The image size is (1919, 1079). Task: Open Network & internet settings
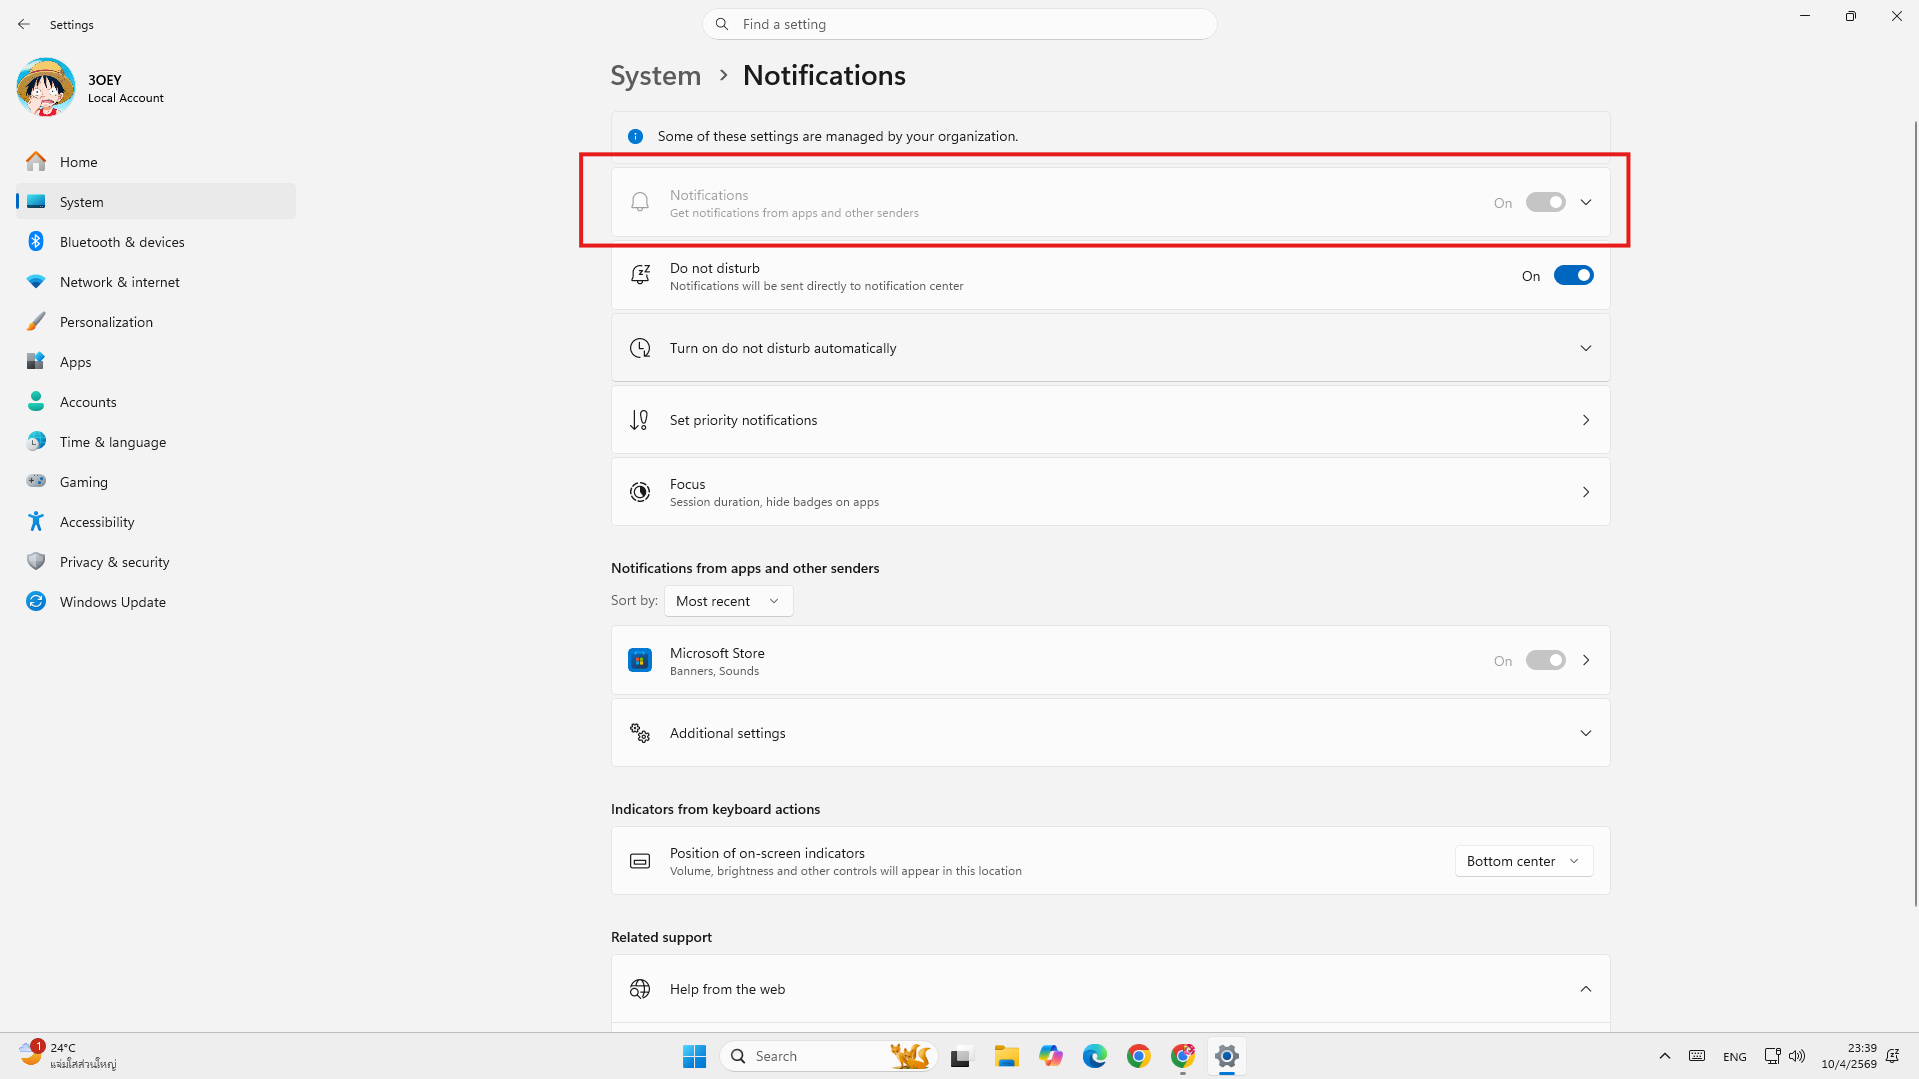156,282
